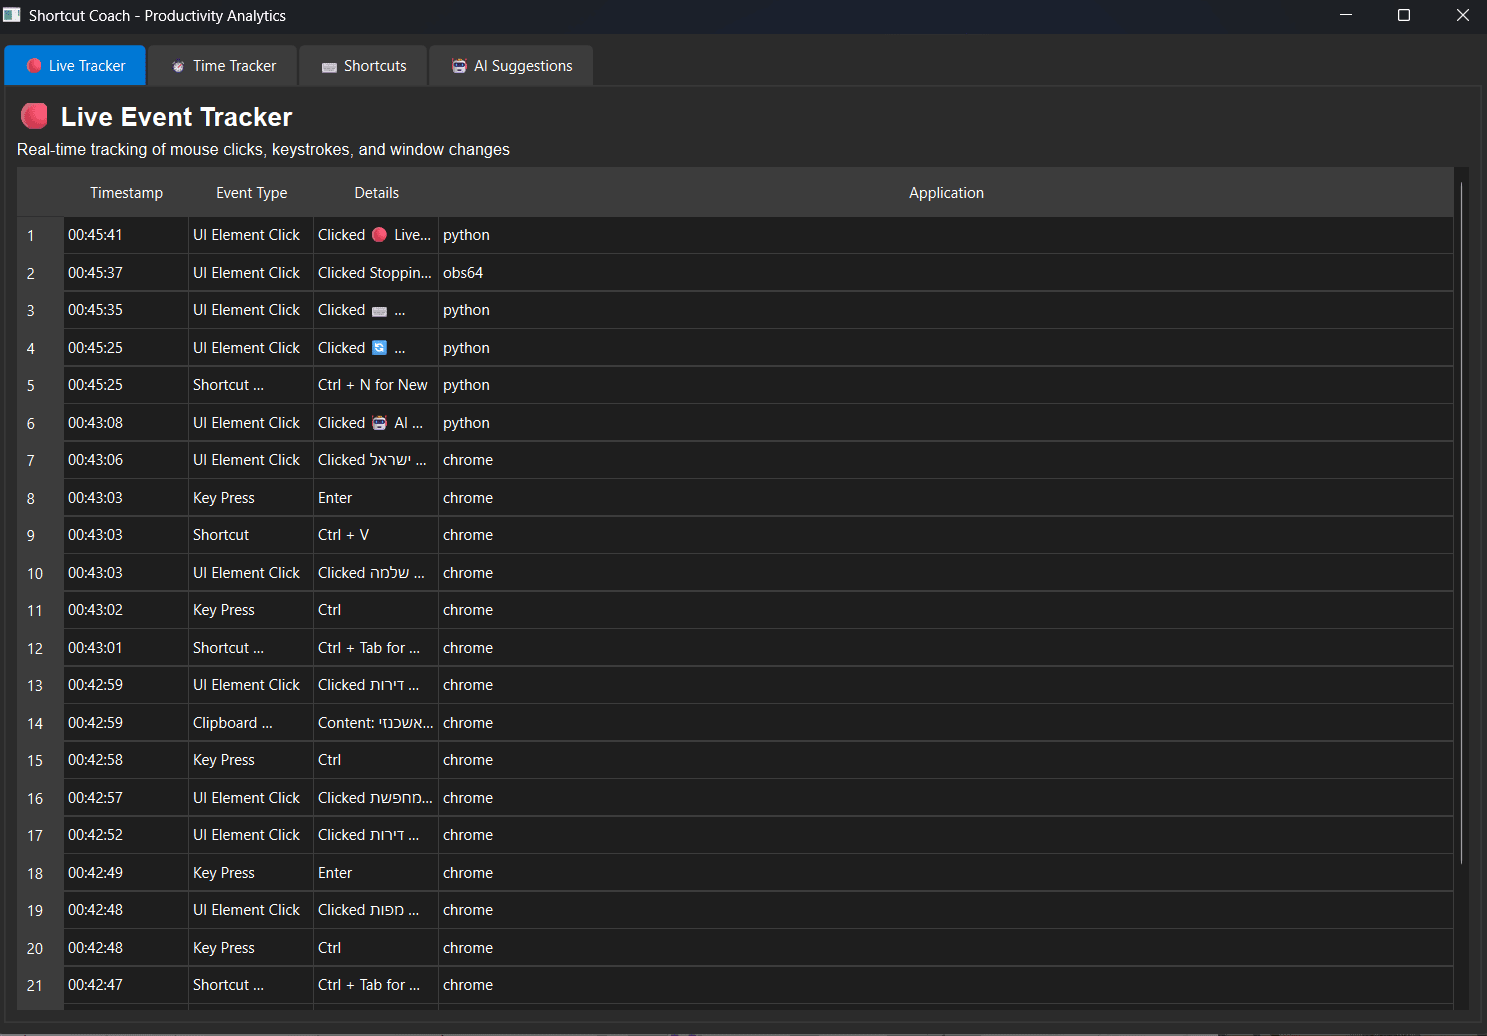
Task: Sort by the Timestamp column header
Action: (x=126, y=193)
